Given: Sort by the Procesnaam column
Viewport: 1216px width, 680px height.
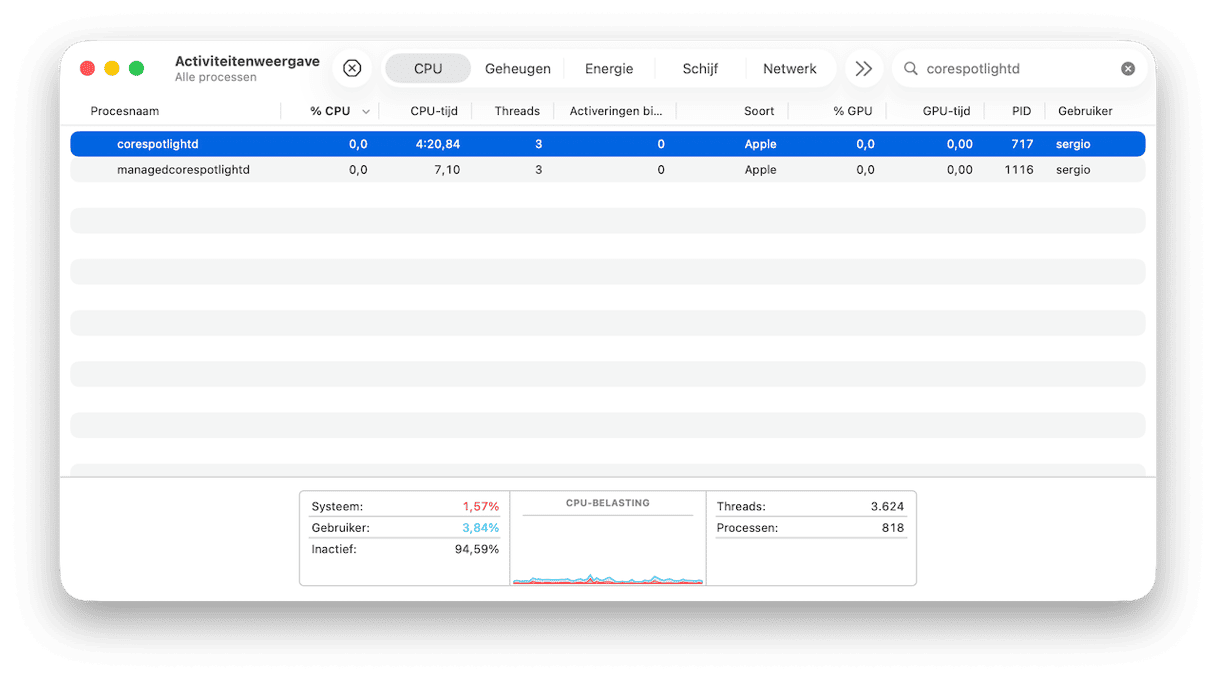Looking at the screenshot, I should pyautogui.click(x=125, y=111).
